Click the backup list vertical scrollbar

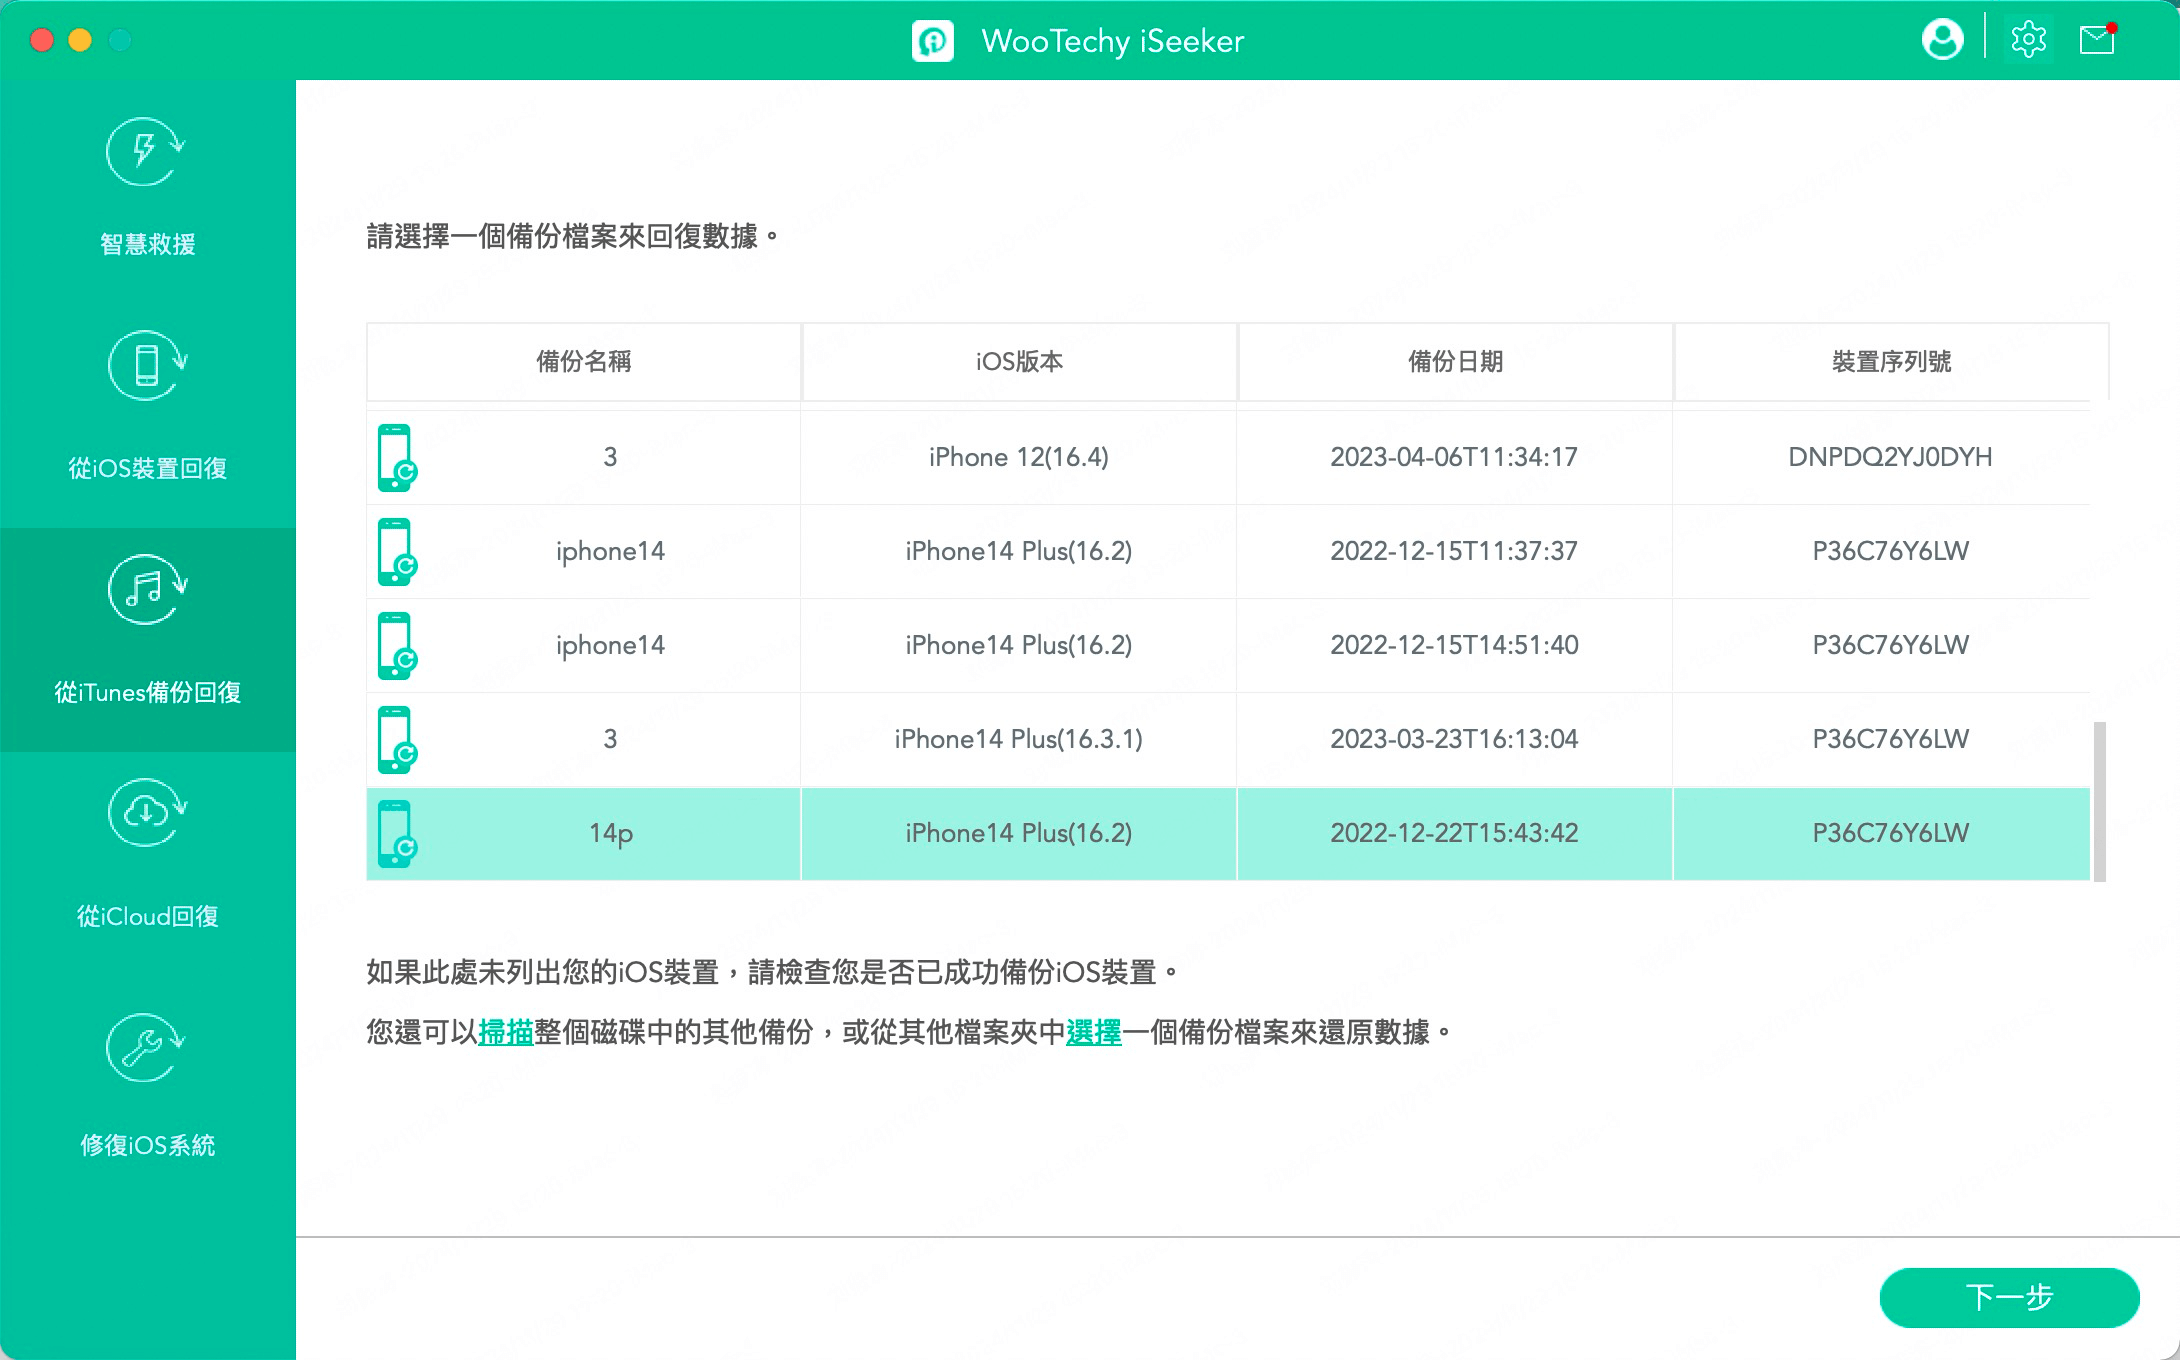coord(2100,801)
